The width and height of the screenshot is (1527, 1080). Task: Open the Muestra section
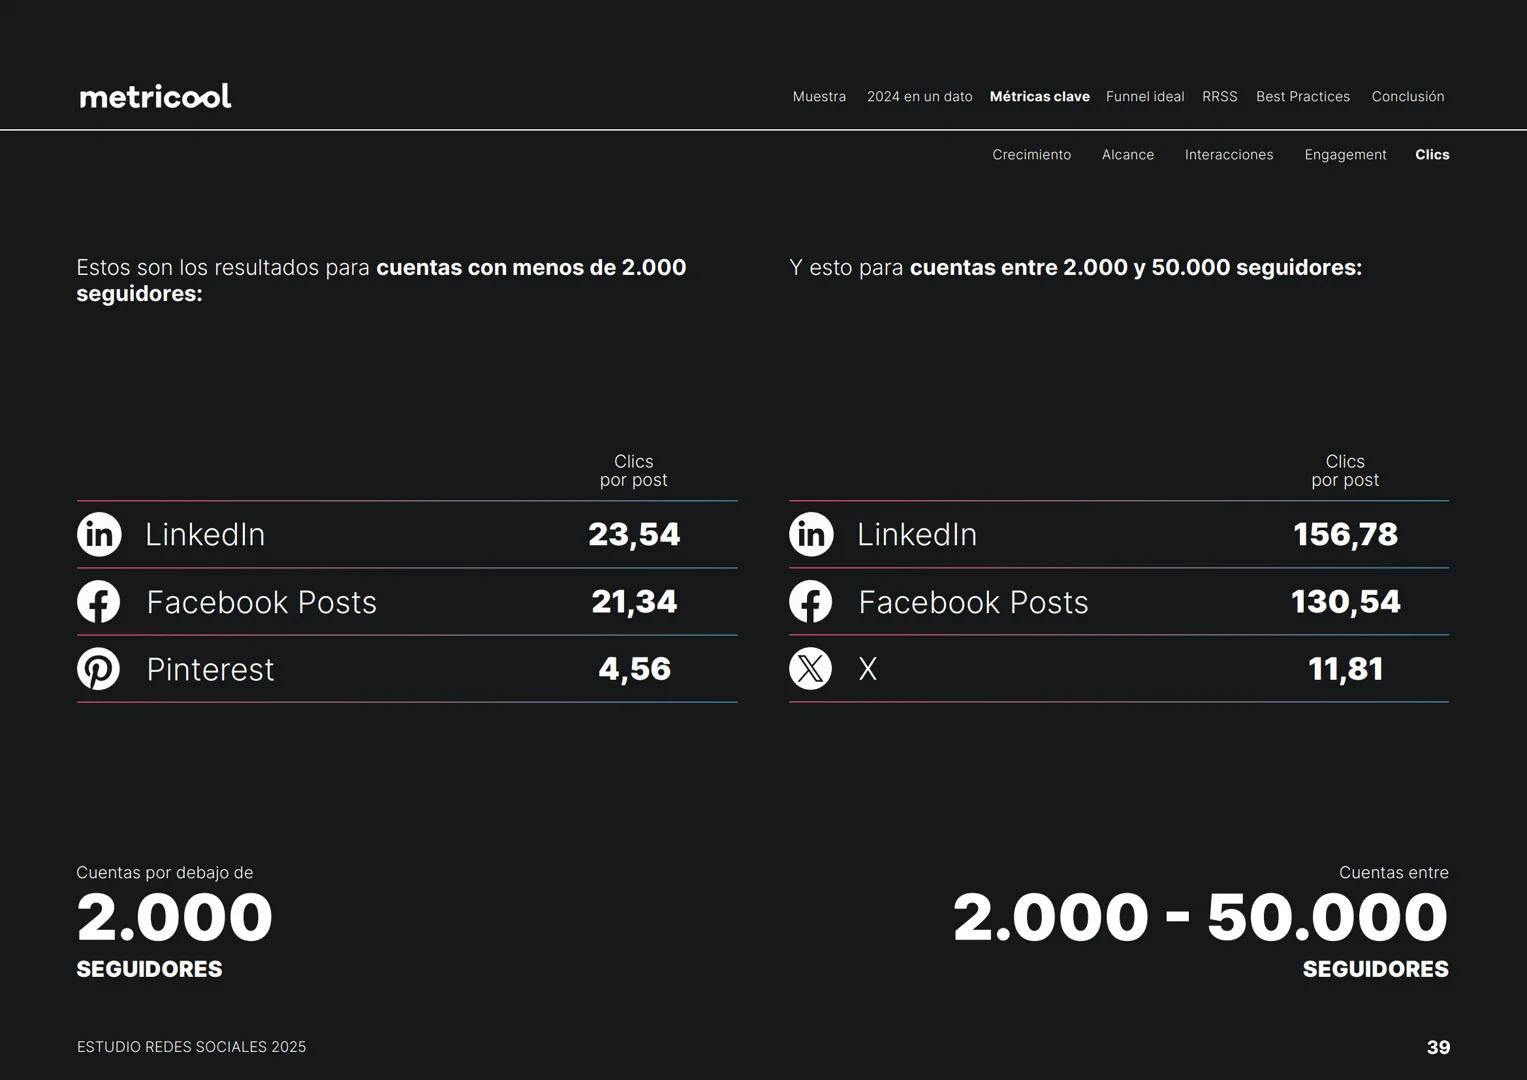pos(819,97)
